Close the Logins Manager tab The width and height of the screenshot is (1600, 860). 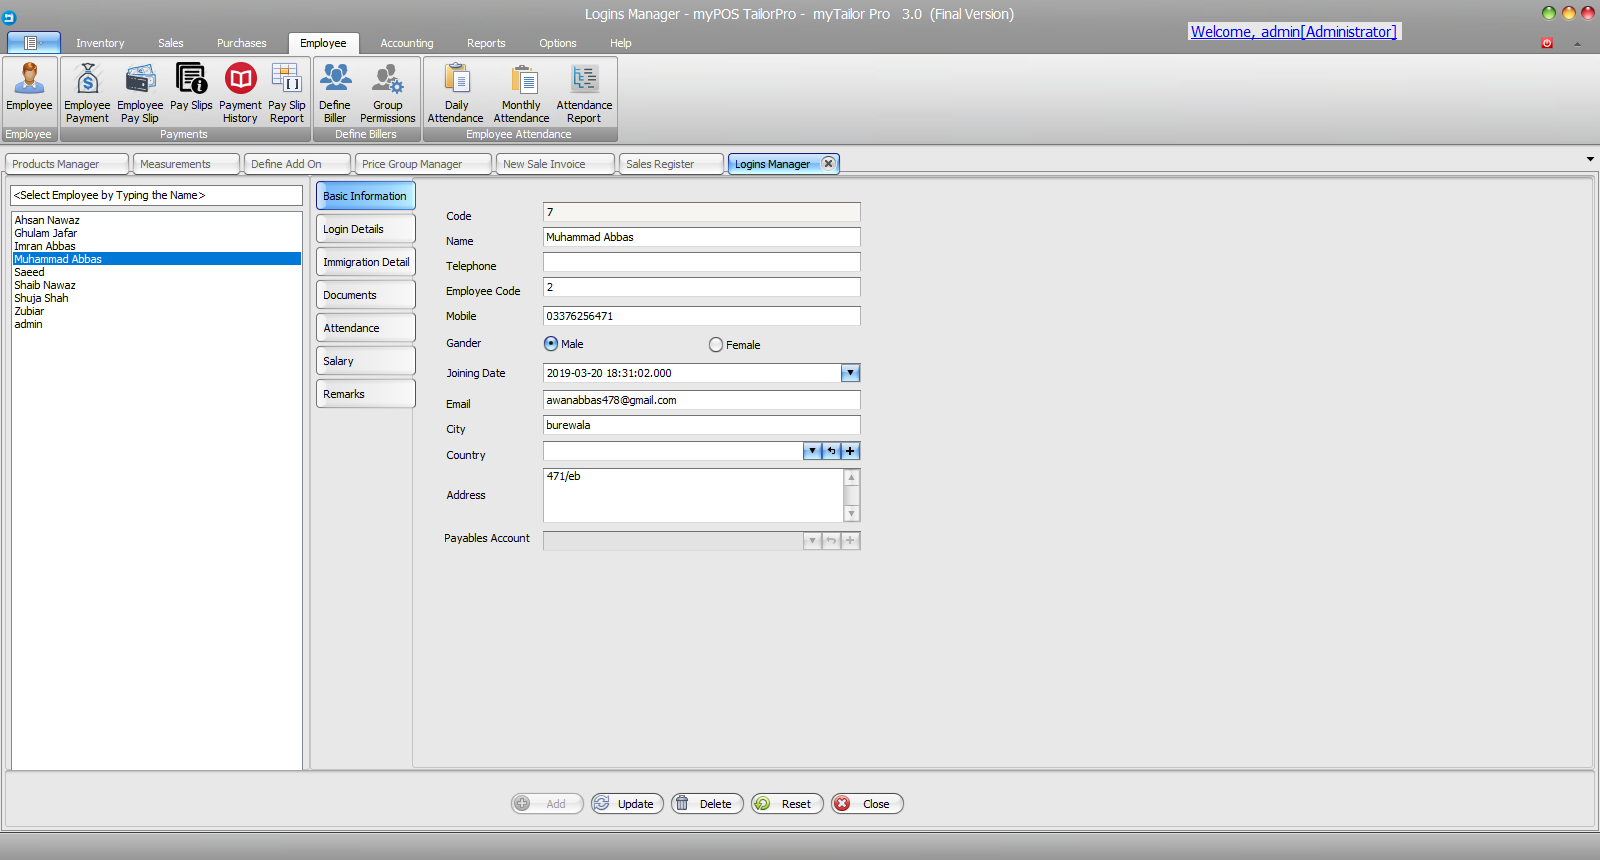point(828,164)
